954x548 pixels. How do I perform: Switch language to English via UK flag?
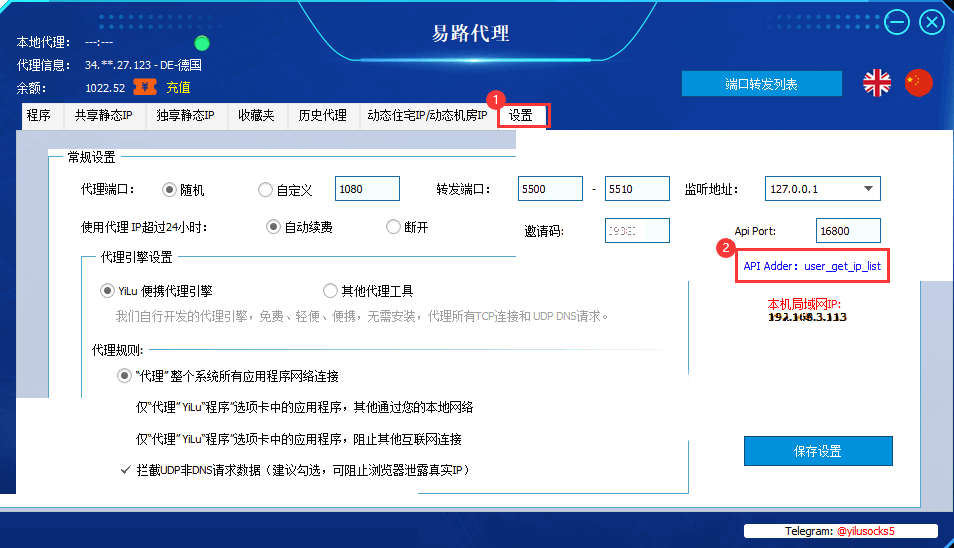coord(877,83)
